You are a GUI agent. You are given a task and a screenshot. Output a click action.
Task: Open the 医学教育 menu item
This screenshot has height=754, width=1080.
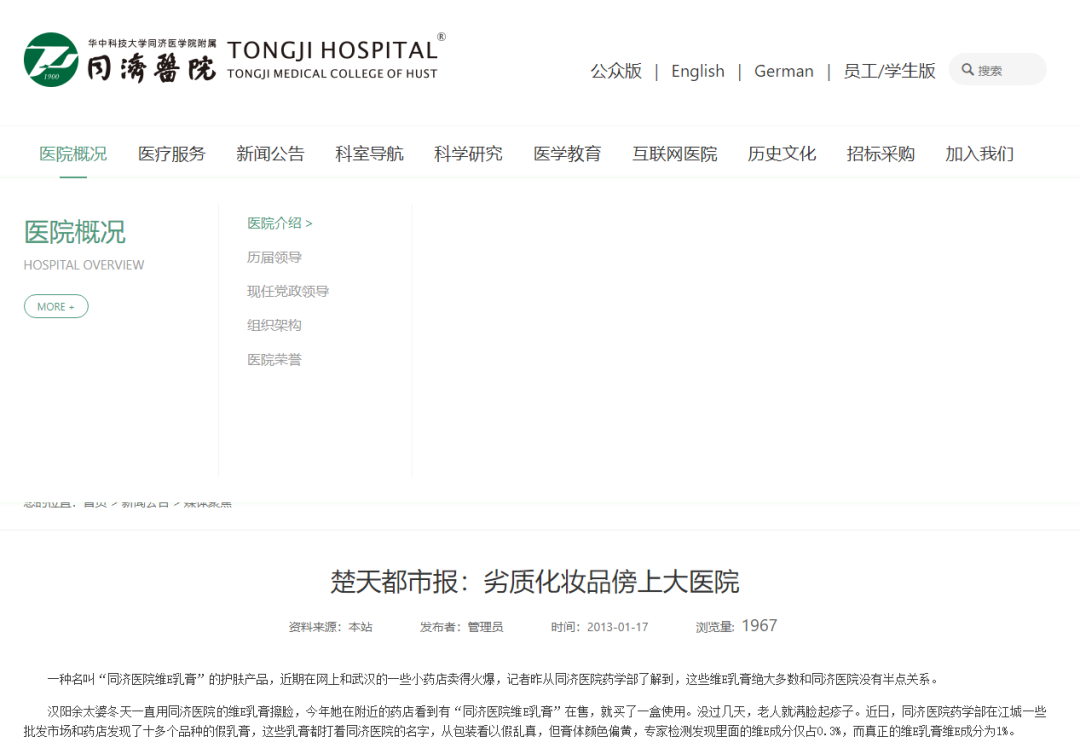click(567, 153)
